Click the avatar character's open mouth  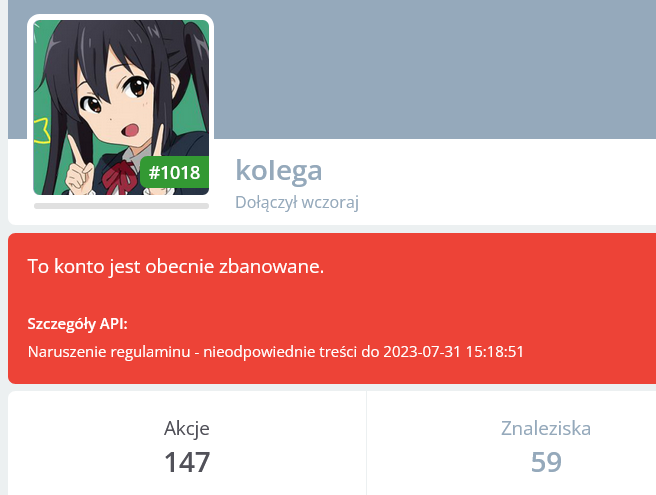pos(130,130)
